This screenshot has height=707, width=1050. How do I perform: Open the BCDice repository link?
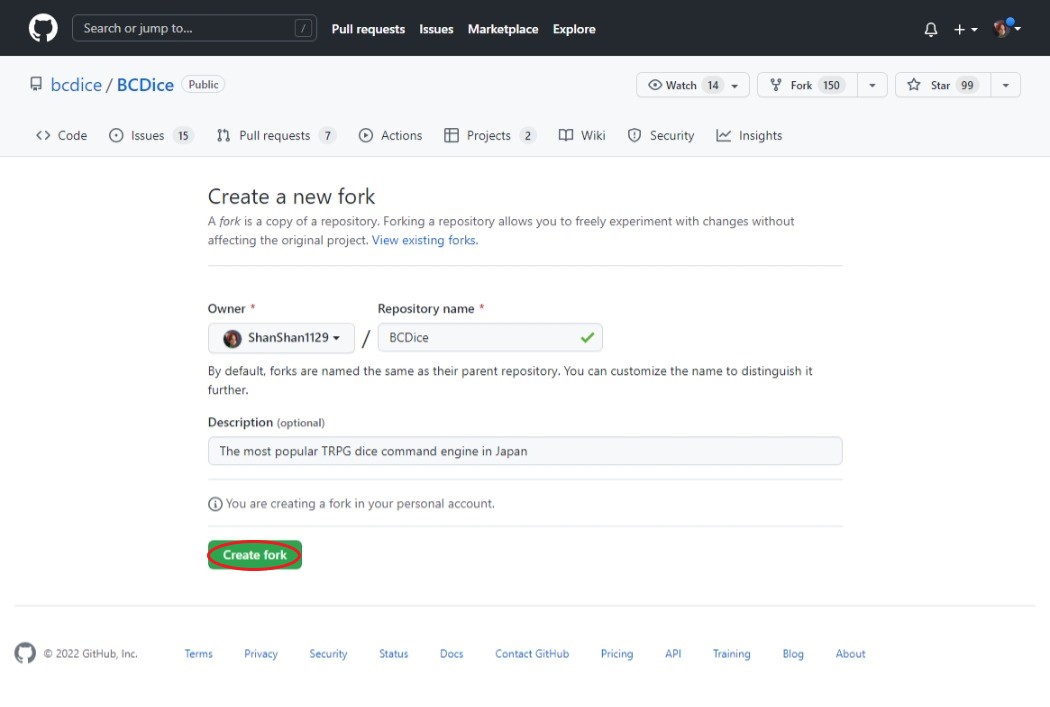click(x=145, y=85)
